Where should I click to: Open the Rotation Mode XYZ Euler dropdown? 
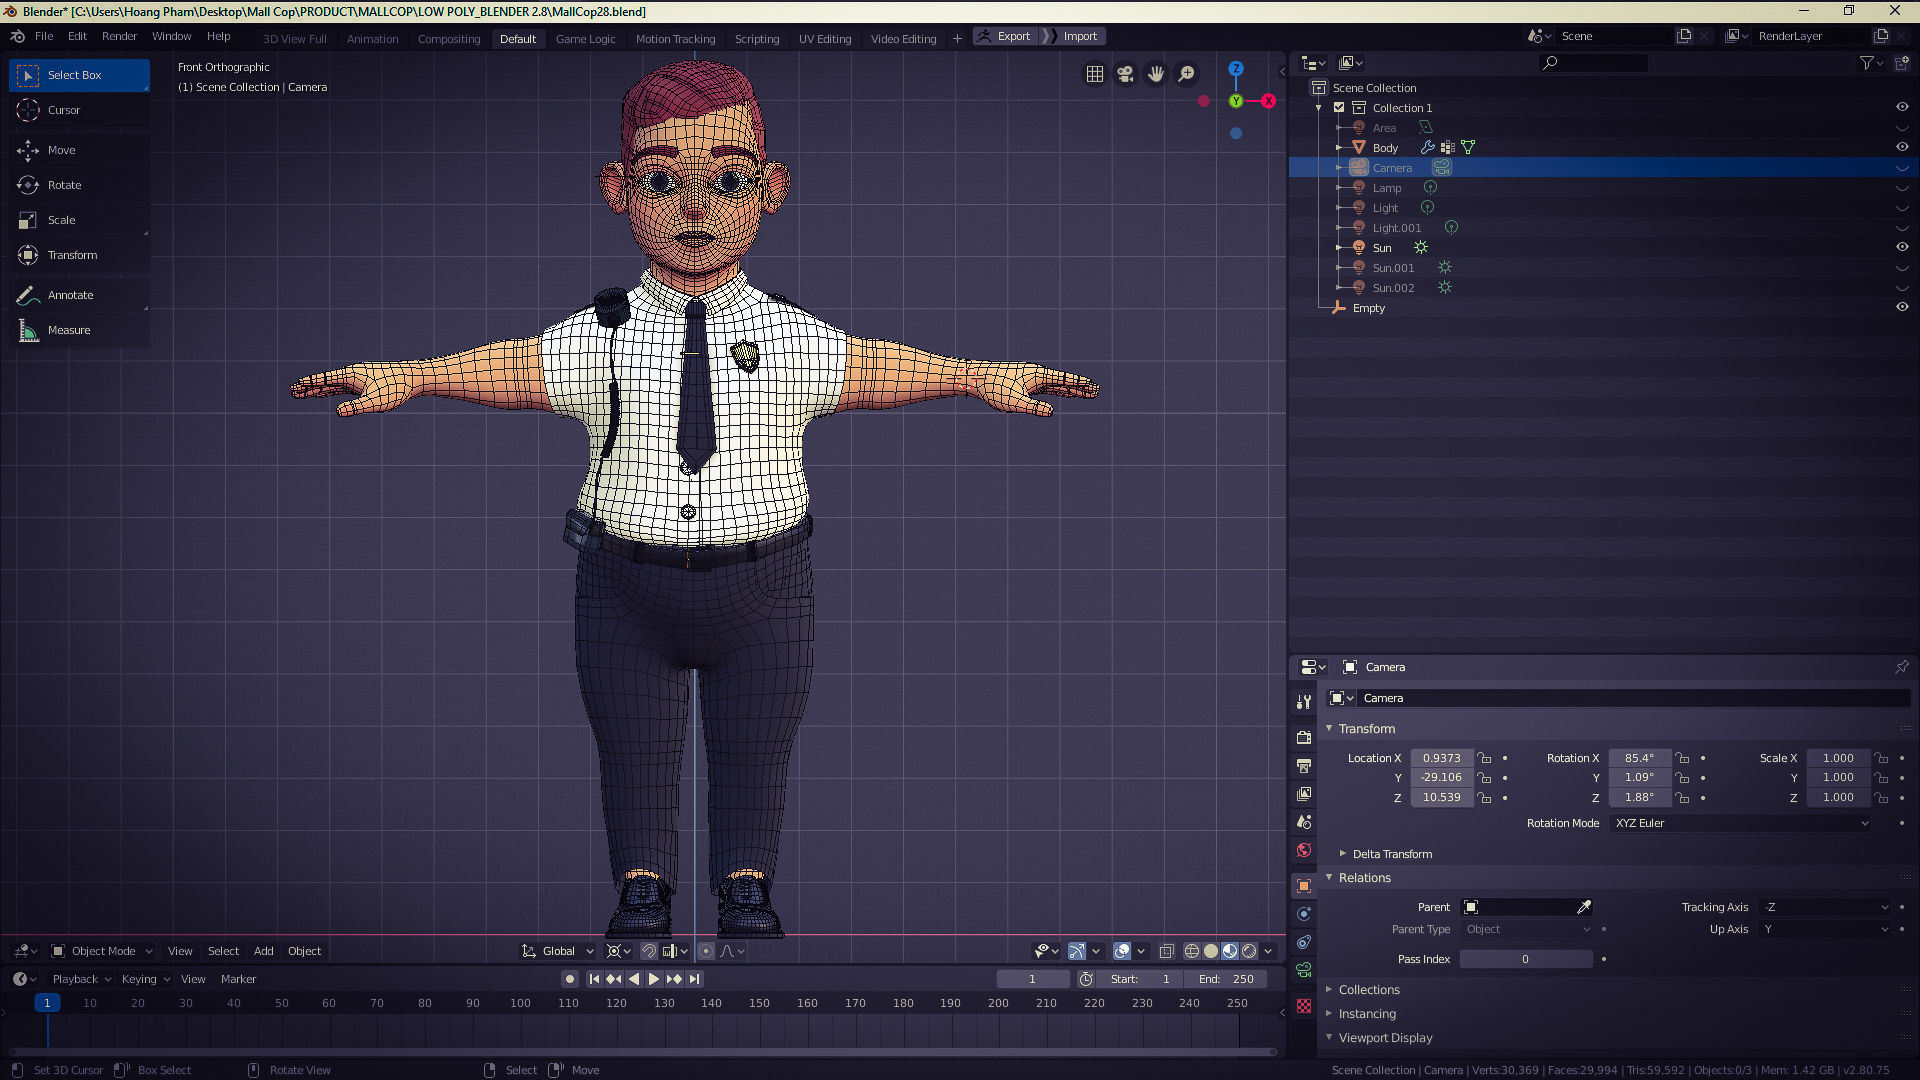click(1740, 823)
